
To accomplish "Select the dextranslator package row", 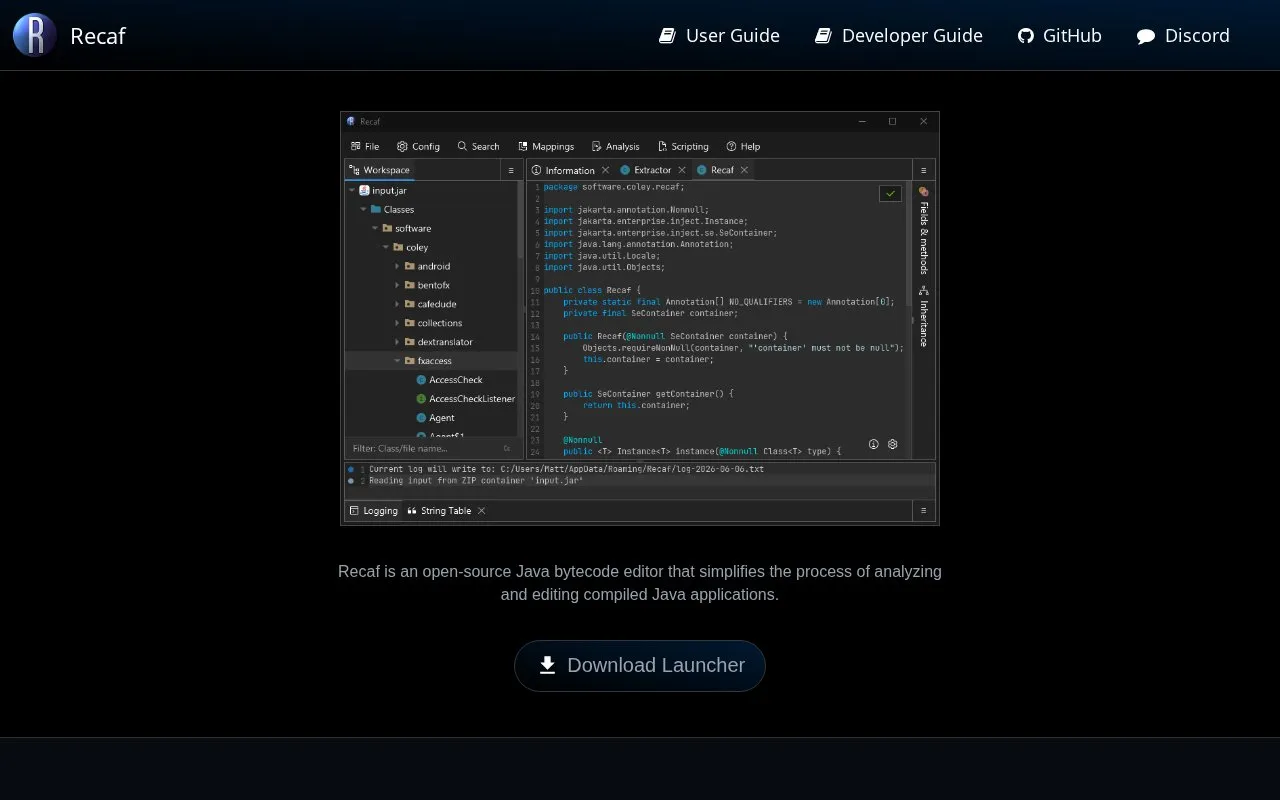I will (432, 342).
